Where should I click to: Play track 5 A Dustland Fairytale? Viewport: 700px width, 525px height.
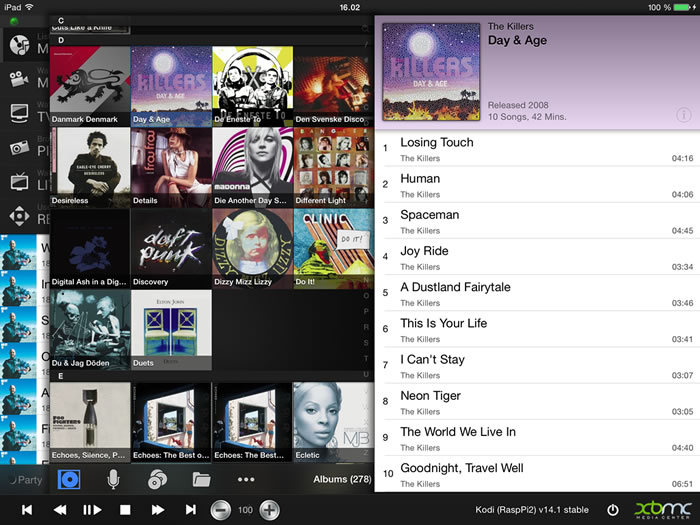click(x=537, y=293)
